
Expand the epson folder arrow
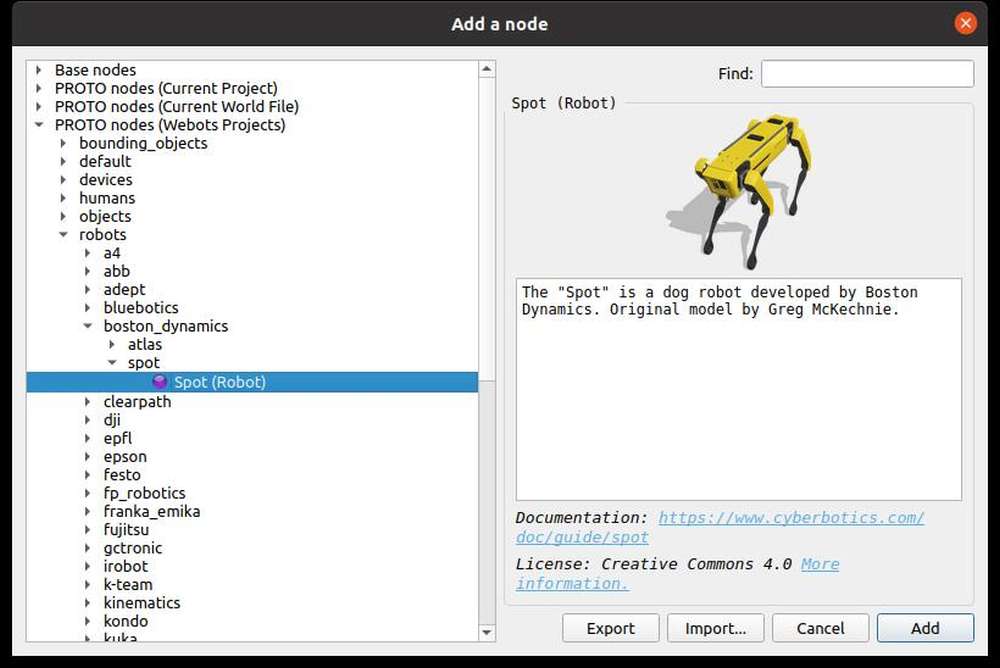tap(87, 456)
